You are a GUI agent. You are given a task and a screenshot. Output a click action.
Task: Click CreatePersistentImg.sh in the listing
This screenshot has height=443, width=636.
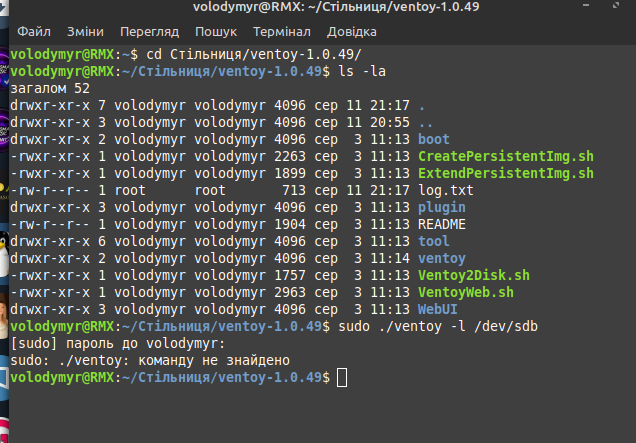tap(506, 156)
